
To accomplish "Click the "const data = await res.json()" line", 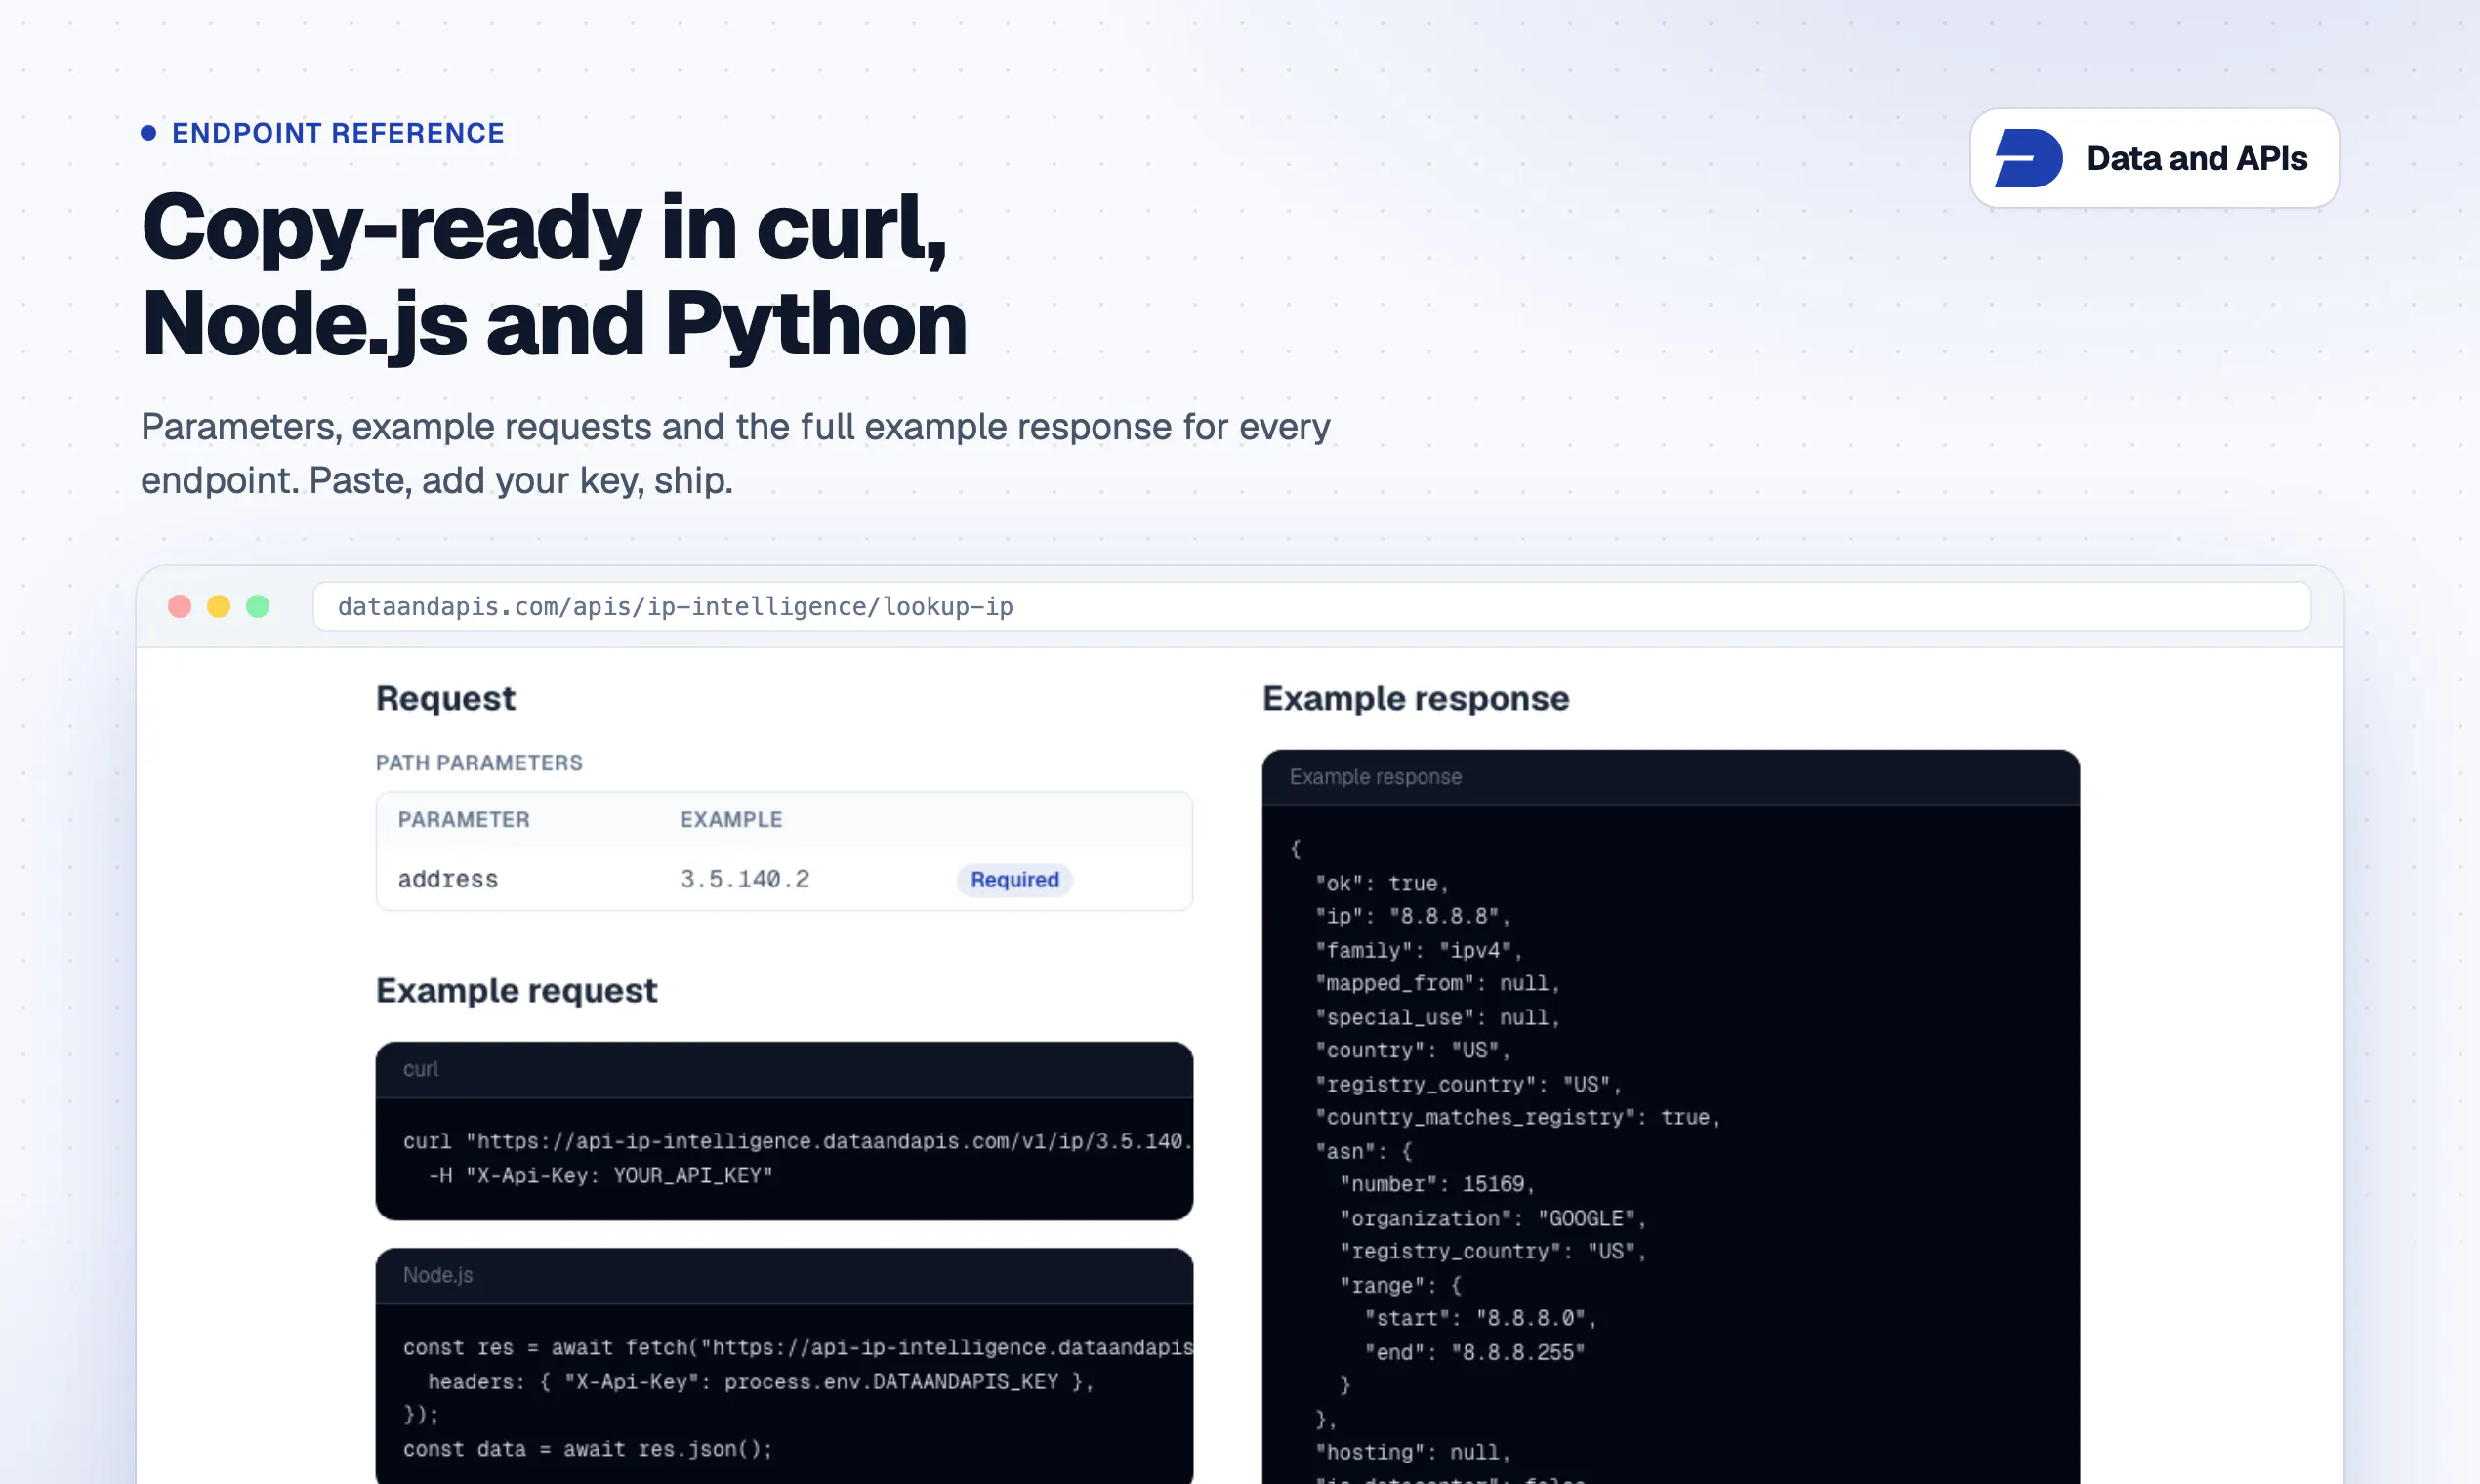I will click(x=588, y=1448).
